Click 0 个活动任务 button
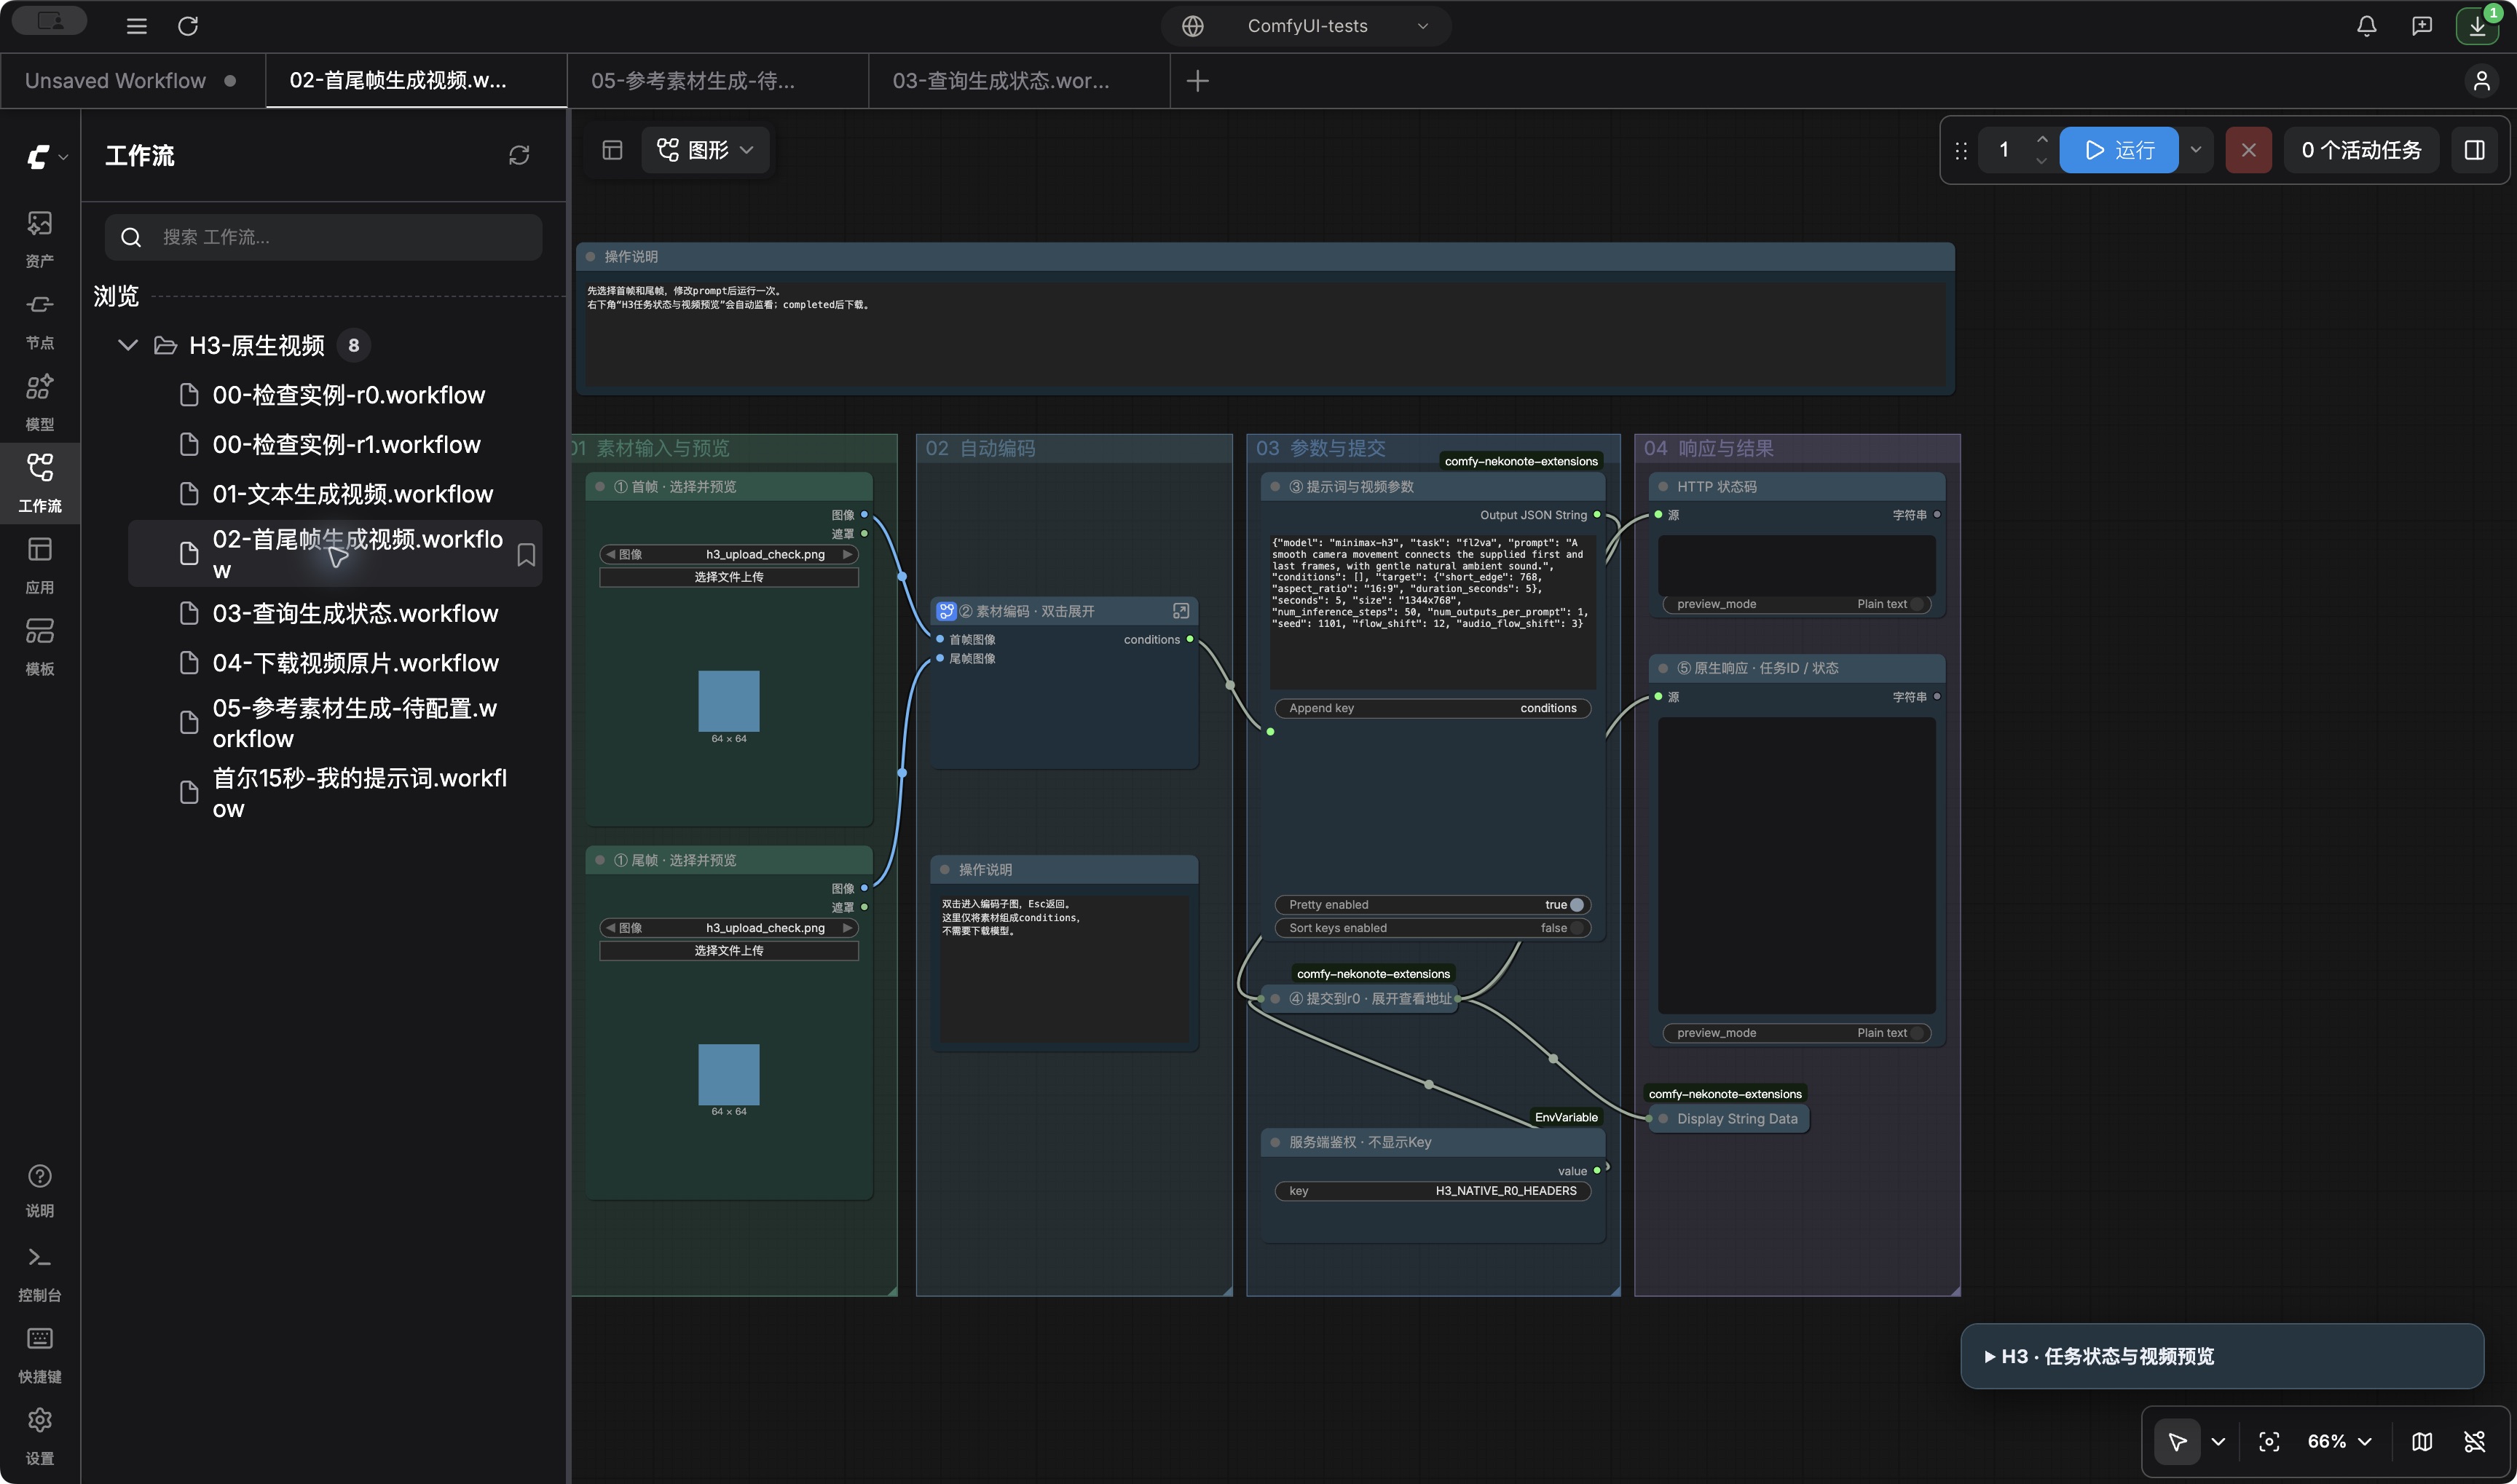The width and height of the screenshot is (2517, 1484). tap(2361, 150)
